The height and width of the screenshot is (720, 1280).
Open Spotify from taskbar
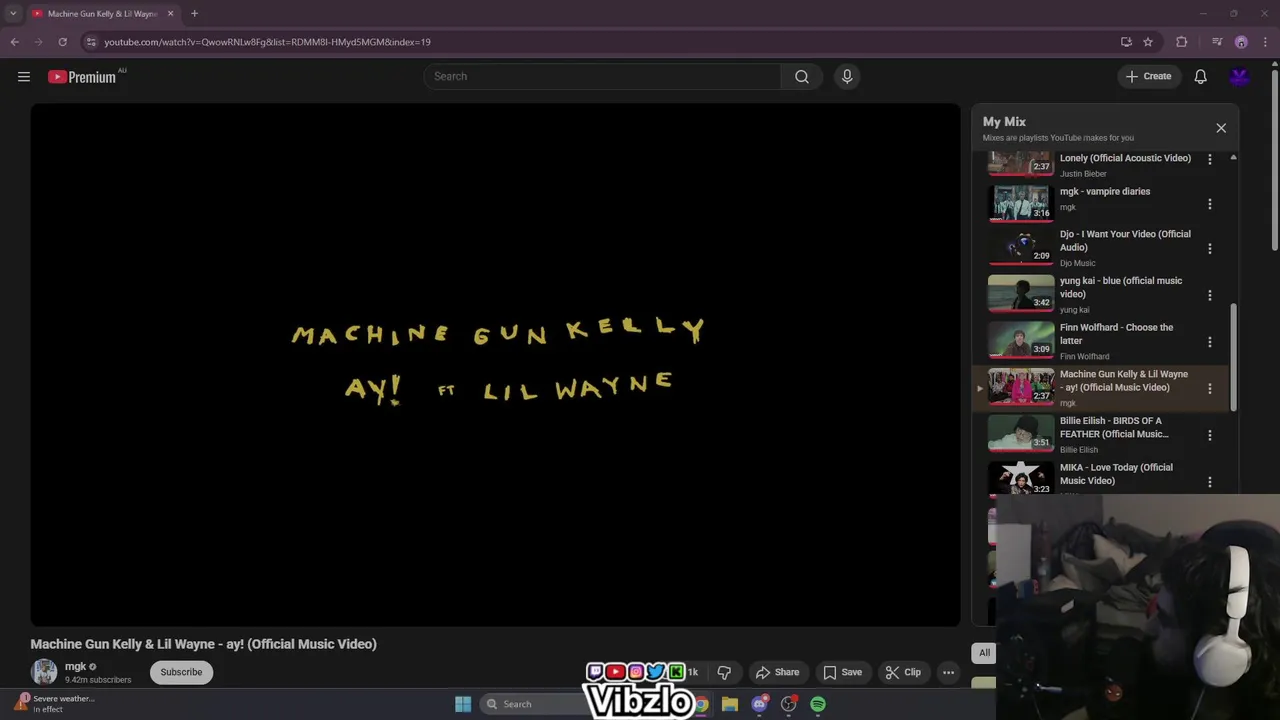(818, 704)
